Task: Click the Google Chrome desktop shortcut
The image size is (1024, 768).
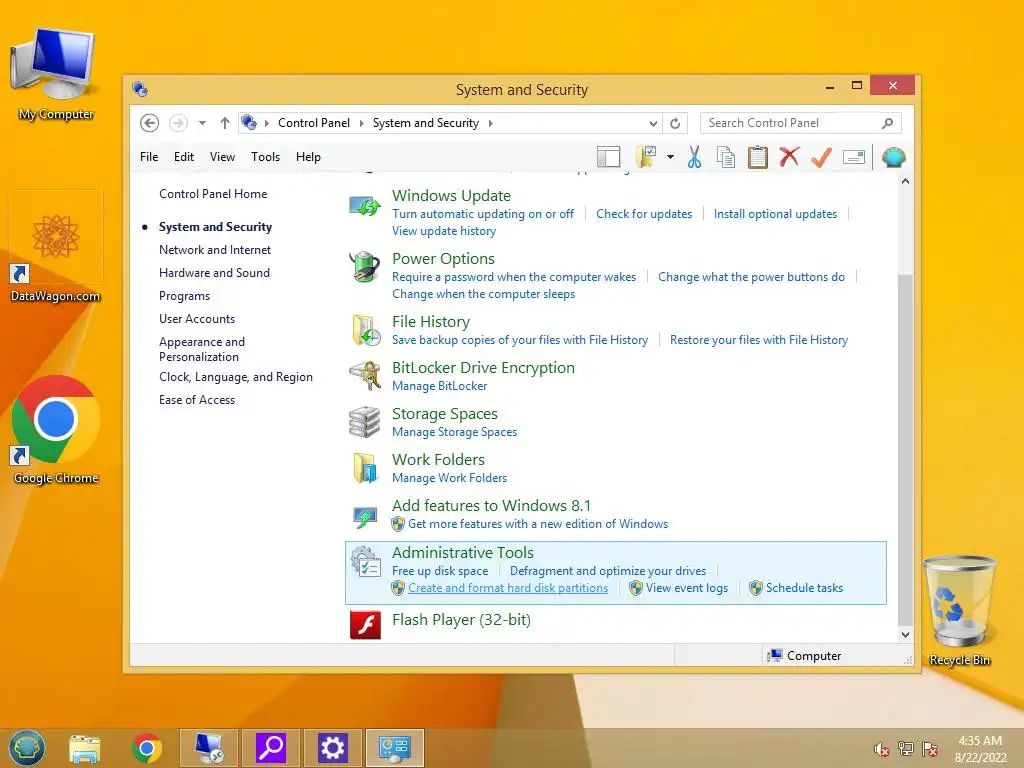Action: 56,430
